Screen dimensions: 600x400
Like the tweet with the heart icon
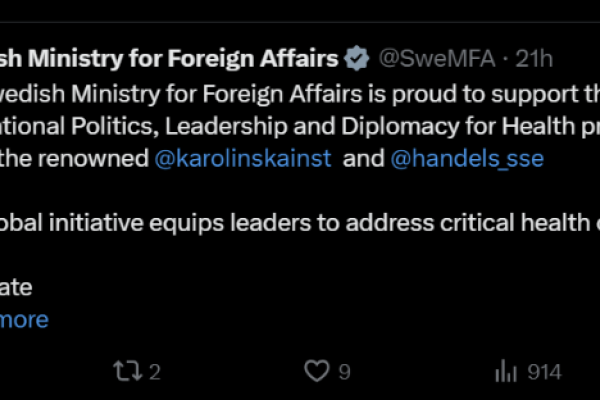click(317, 372)
